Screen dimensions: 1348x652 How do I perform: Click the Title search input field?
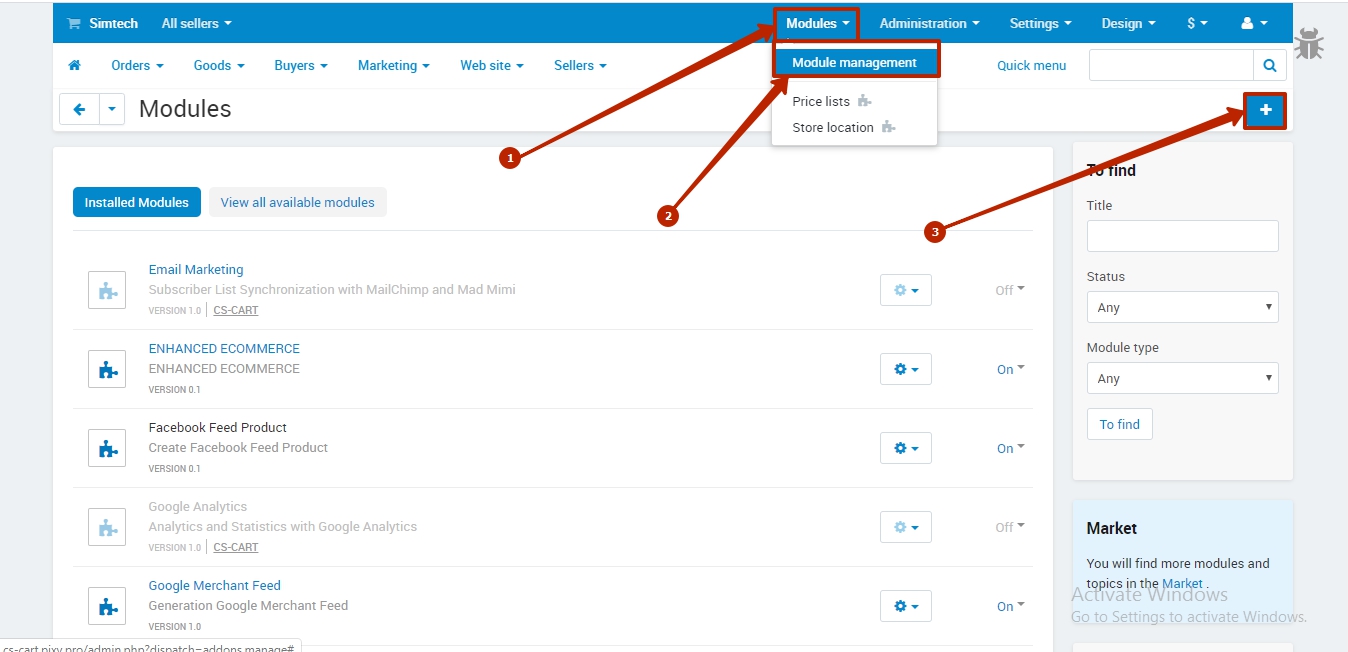(1182, 236)
